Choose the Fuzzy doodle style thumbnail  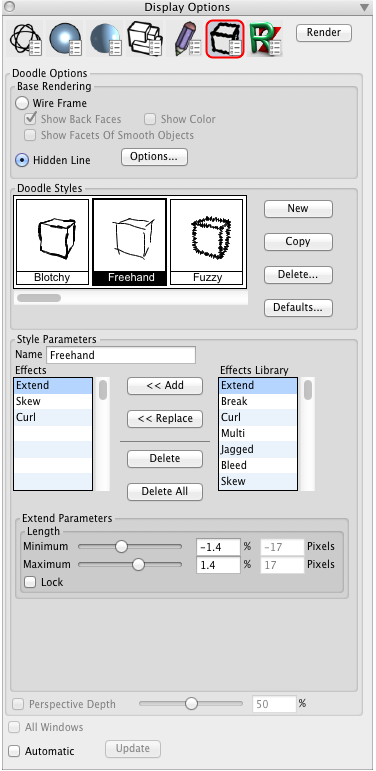207,241
